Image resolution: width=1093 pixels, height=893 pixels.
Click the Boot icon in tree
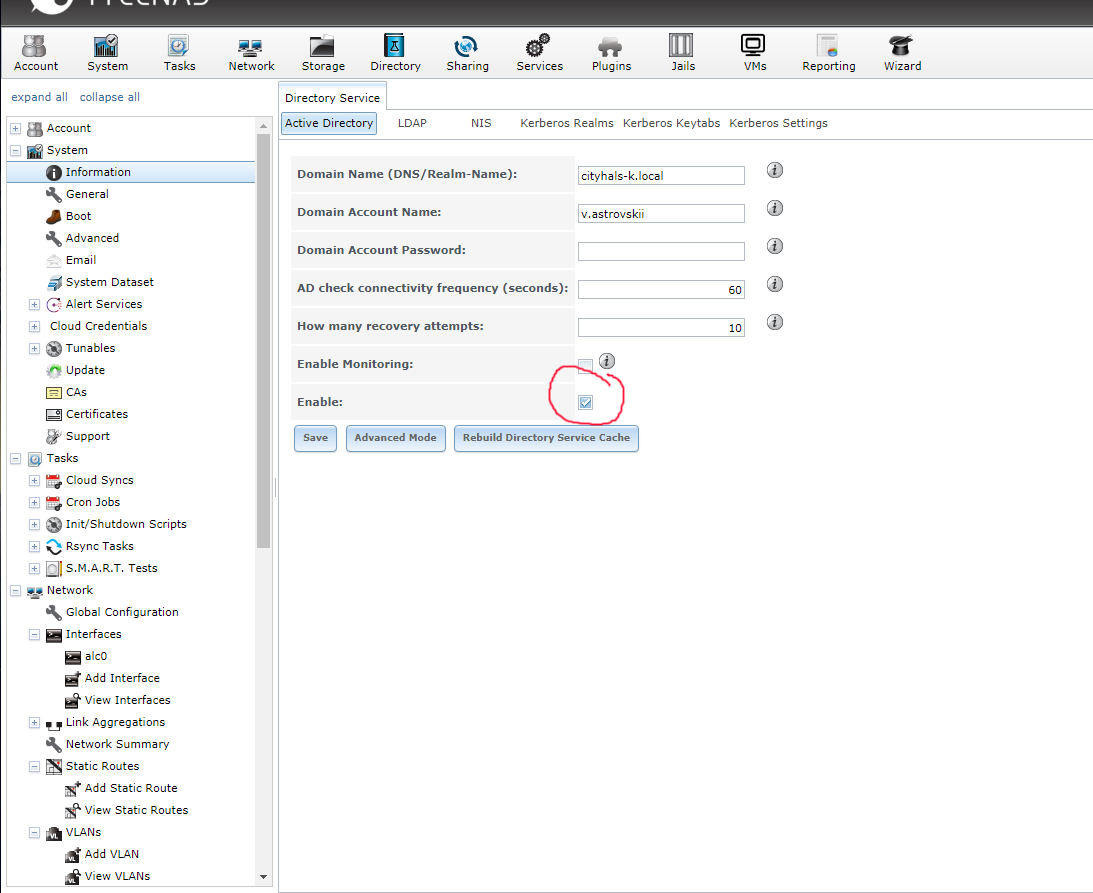point(54,217)
